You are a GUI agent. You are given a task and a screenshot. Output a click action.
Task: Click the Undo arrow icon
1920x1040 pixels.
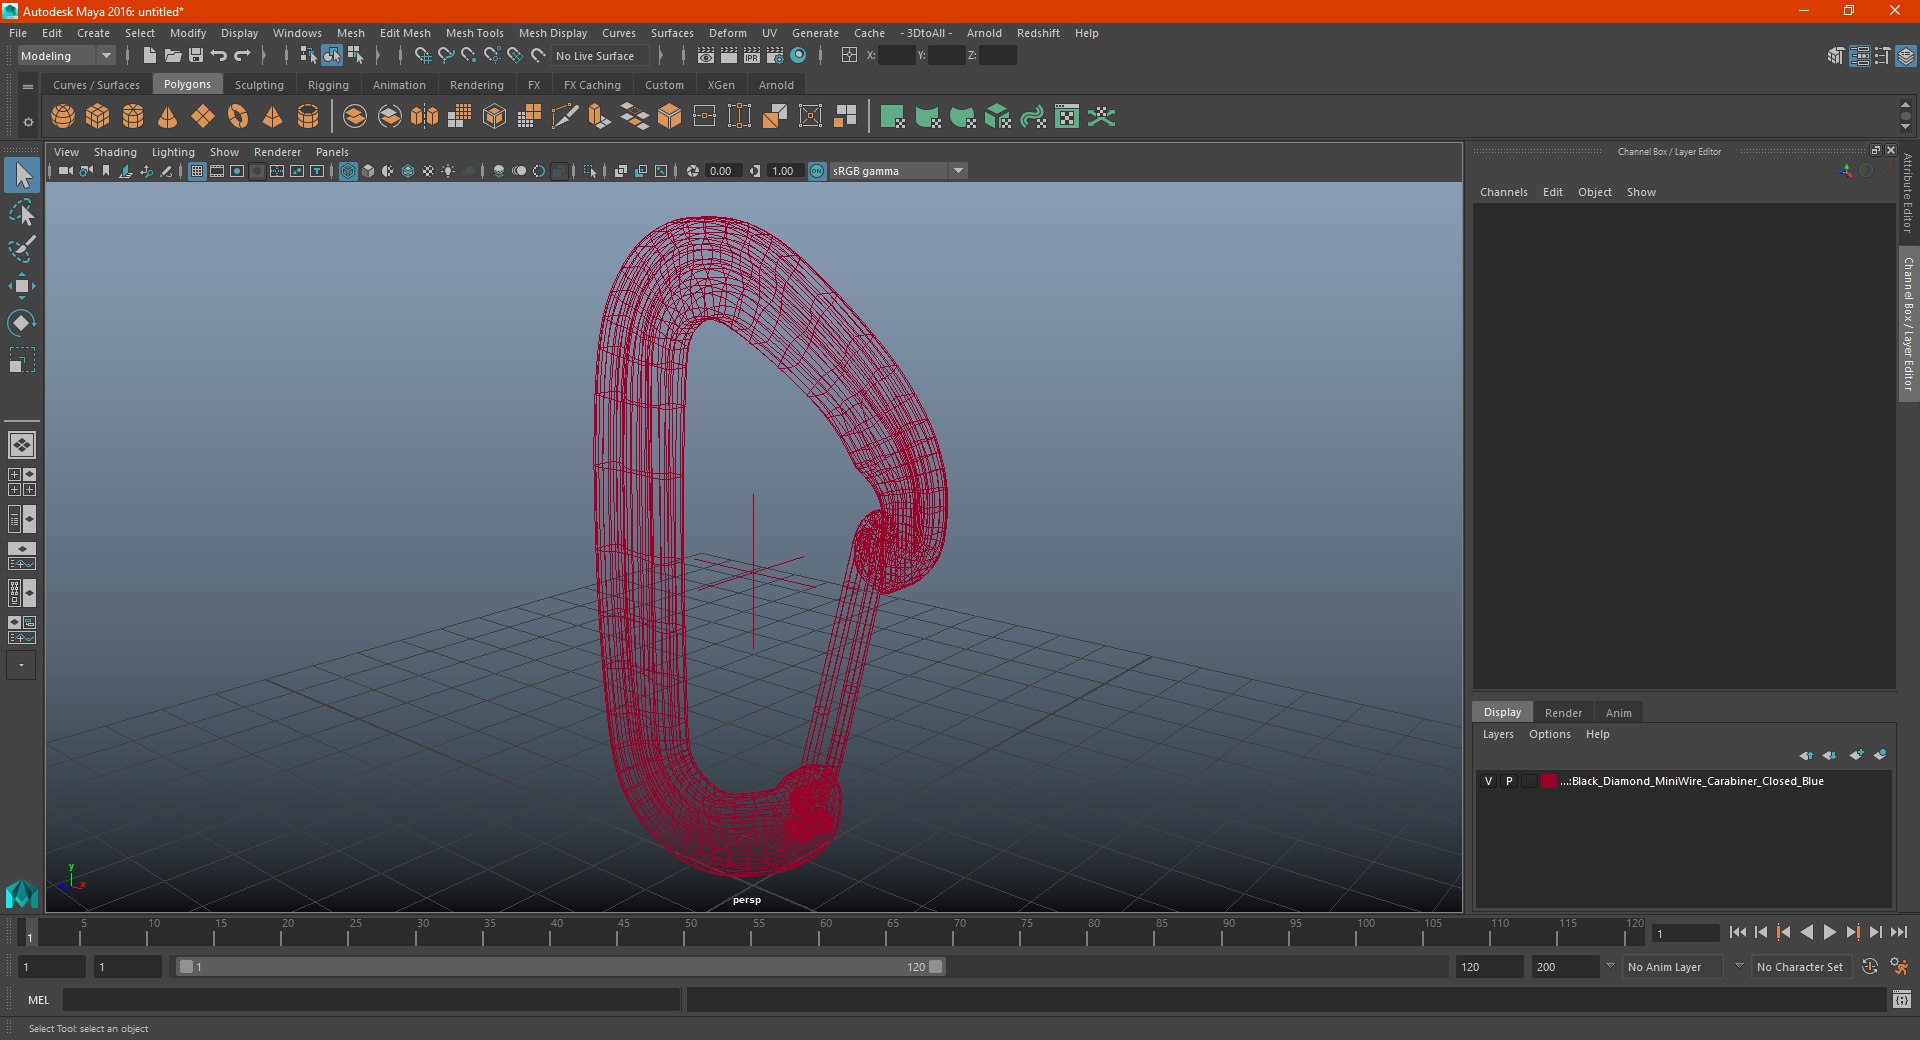pos(219,56)
